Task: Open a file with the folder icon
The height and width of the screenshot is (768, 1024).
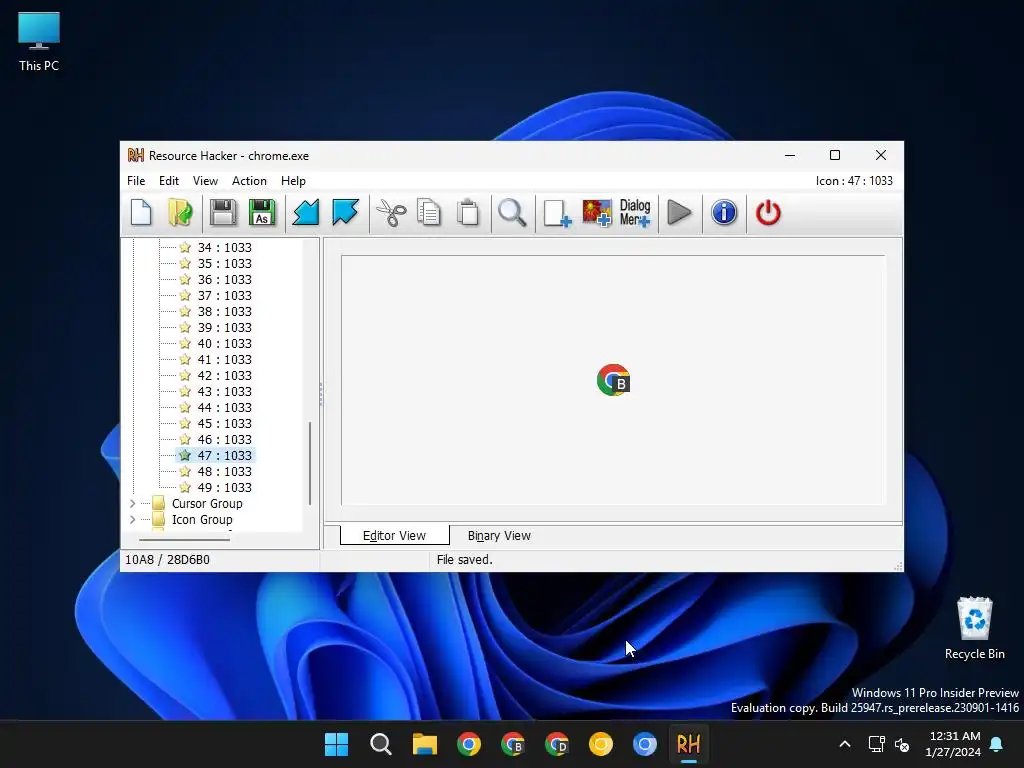Action: (x=180, y=213)
